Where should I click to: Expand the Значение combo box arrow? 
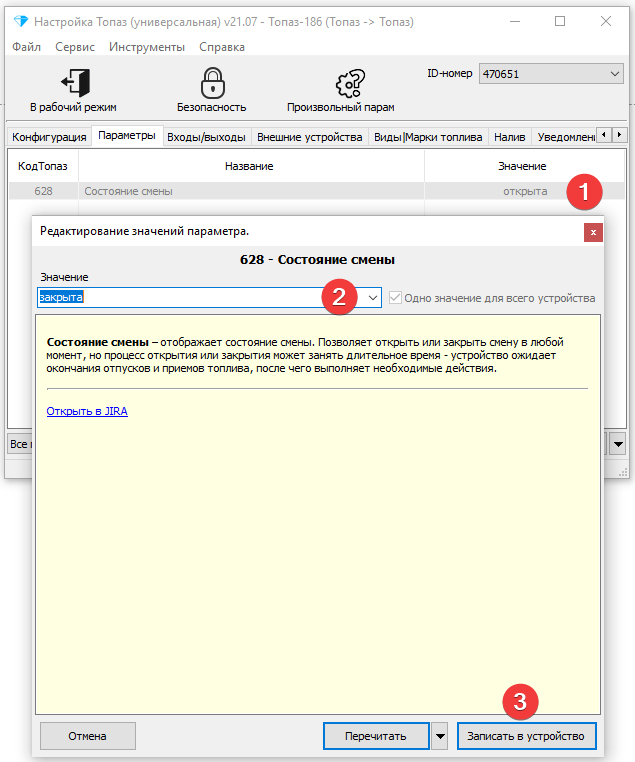click(373, 297)
